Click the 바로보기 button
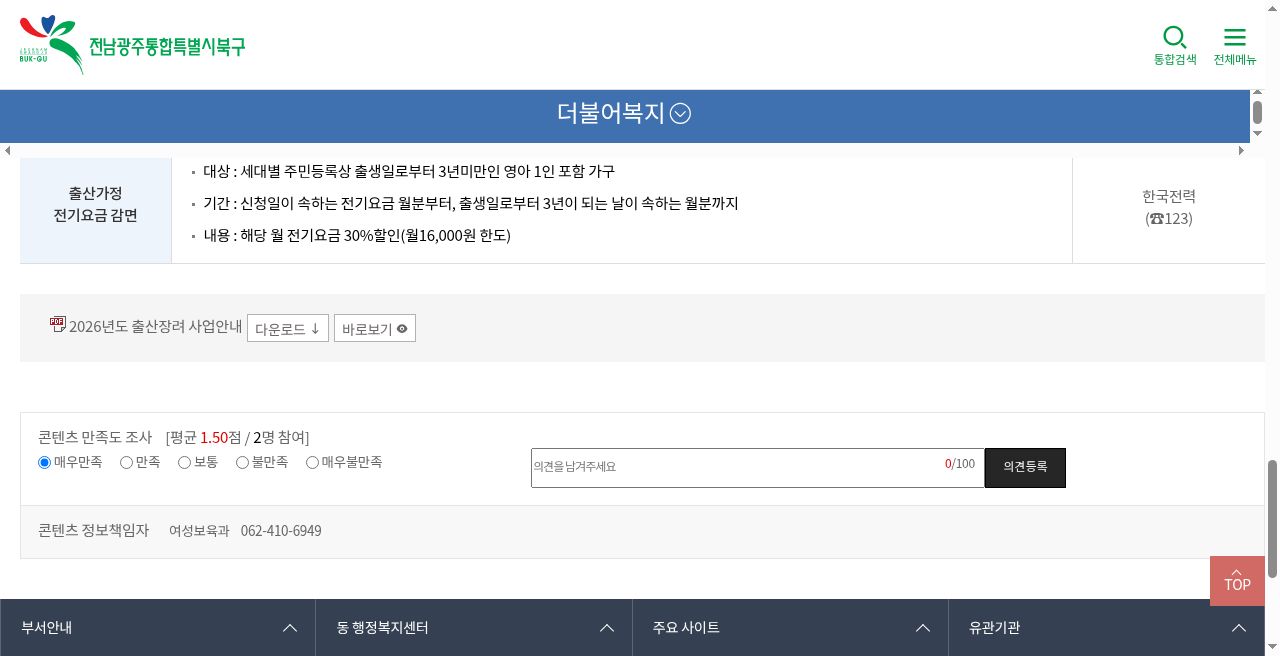Viewport: 1280px width, 656px height. pos(375,328)
